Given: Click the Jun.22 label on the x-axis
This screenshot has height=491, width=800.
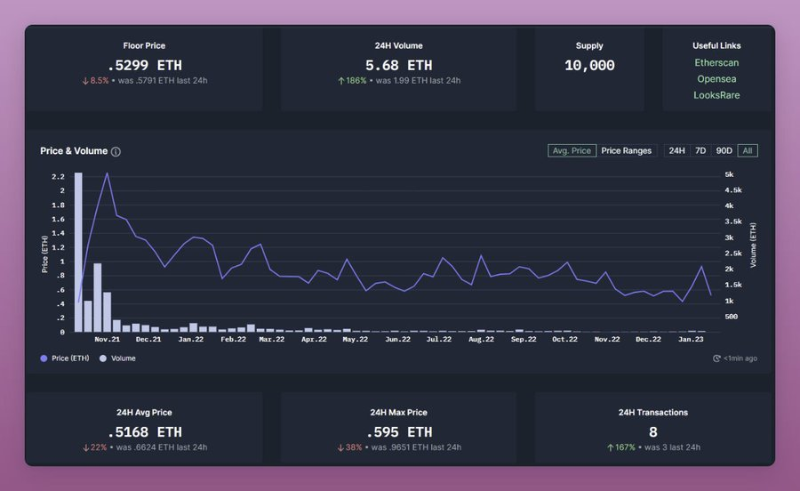Looking at the screenshot, I should pos(397,339).
